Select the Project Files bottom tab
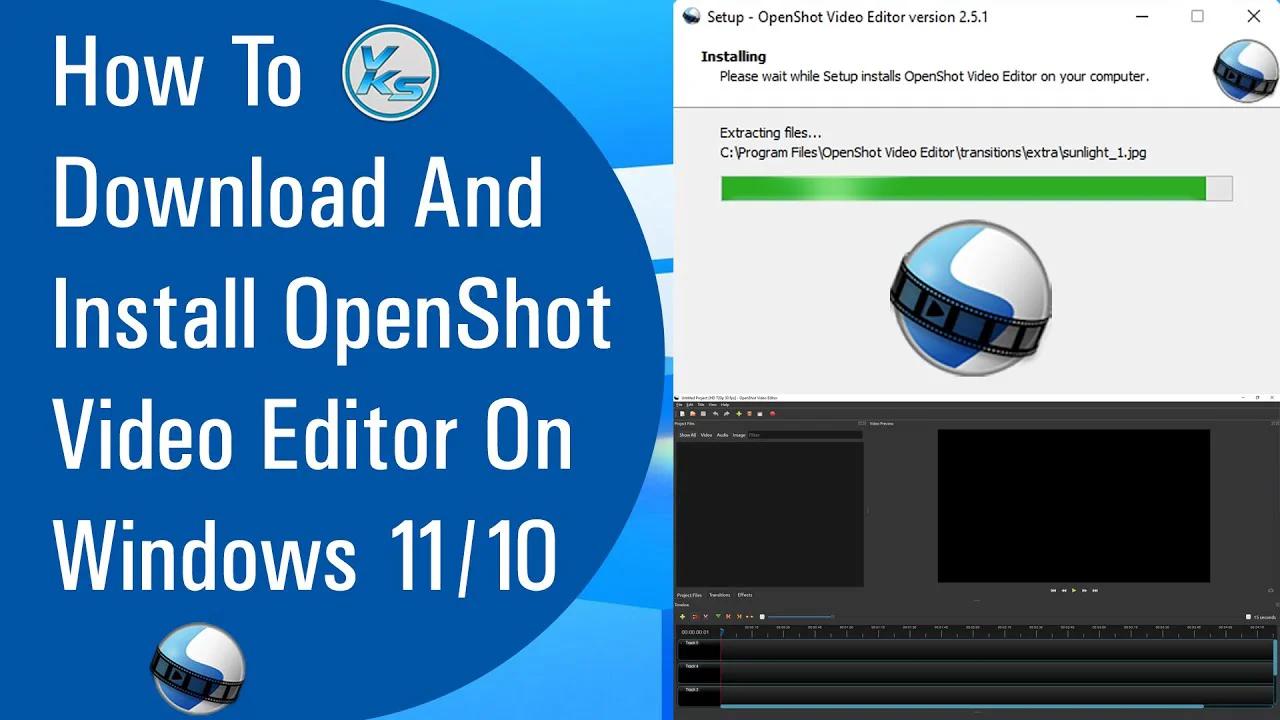The image size is (1280, 720). coord(689,595)
